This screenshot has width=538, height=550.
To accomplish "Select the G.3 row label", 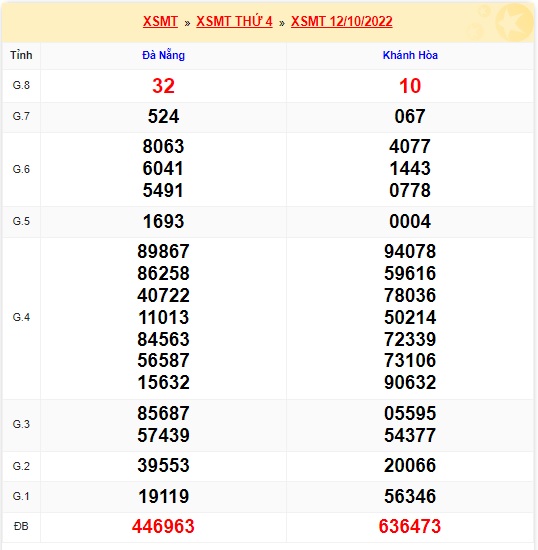I will [x=21, y=424].
